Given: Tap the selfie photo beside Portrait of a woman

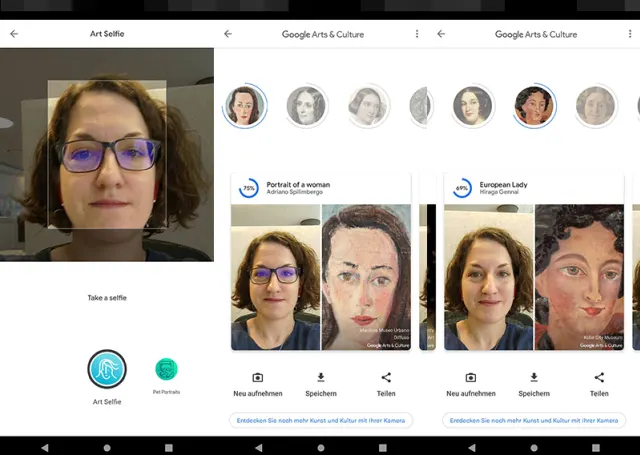Looking at the screenshot, I should (276, 277).
